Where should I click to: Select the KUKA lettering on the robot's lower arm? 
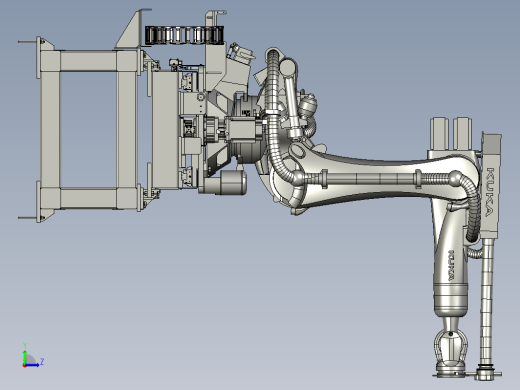(451, 266)
